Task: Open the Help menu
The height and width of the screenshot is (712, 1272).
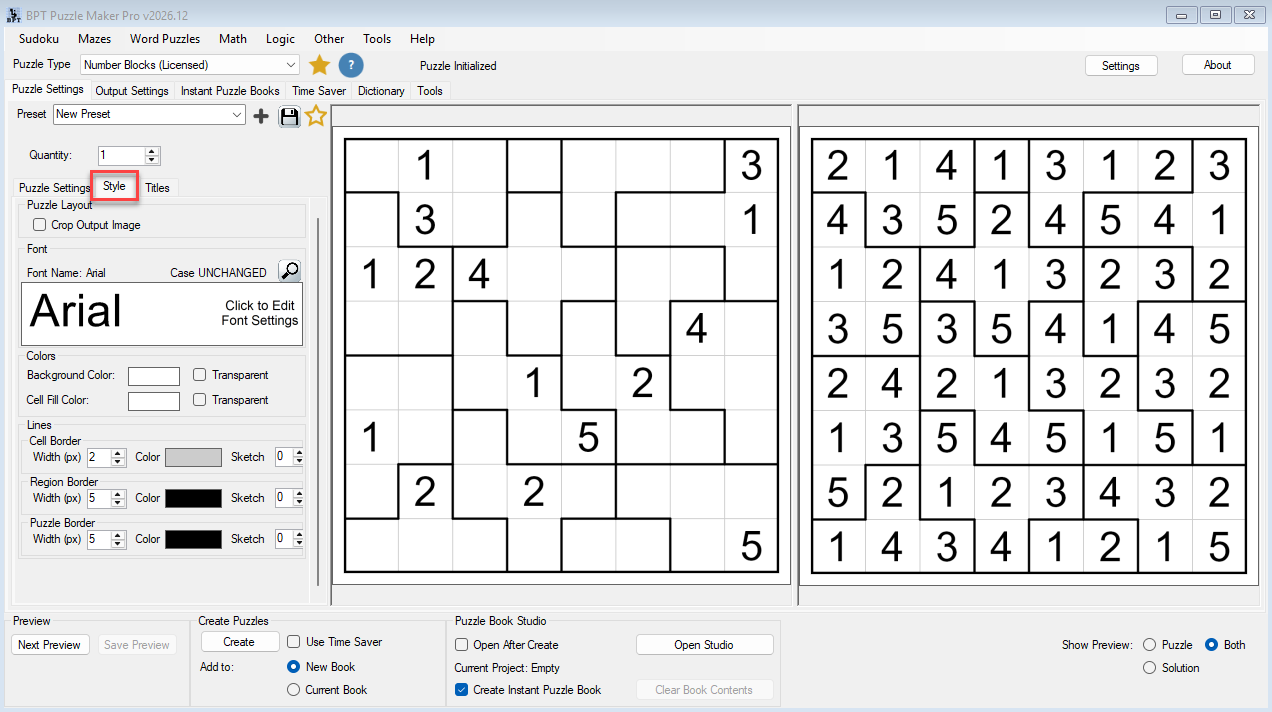Action: [x=422, y=39]
